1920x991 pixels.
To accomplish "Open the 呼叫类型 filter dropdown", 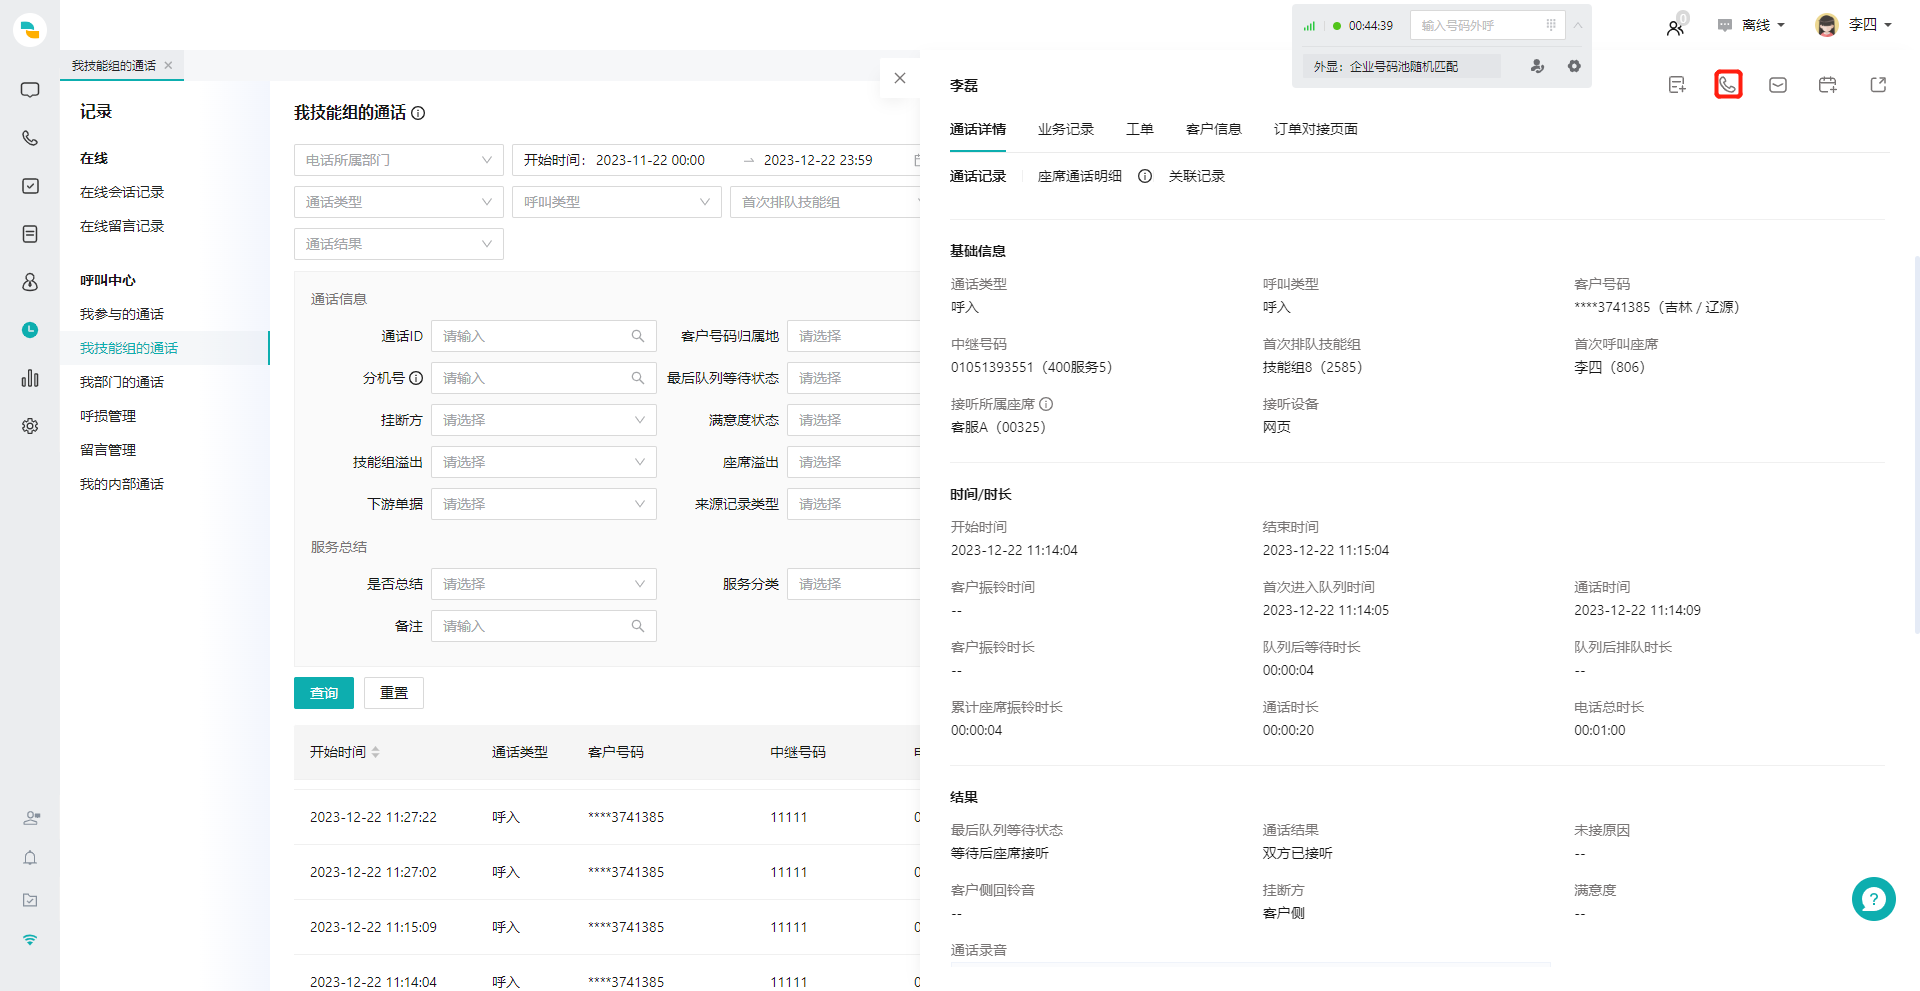I will pyautogui.click(x=617, y=202).
